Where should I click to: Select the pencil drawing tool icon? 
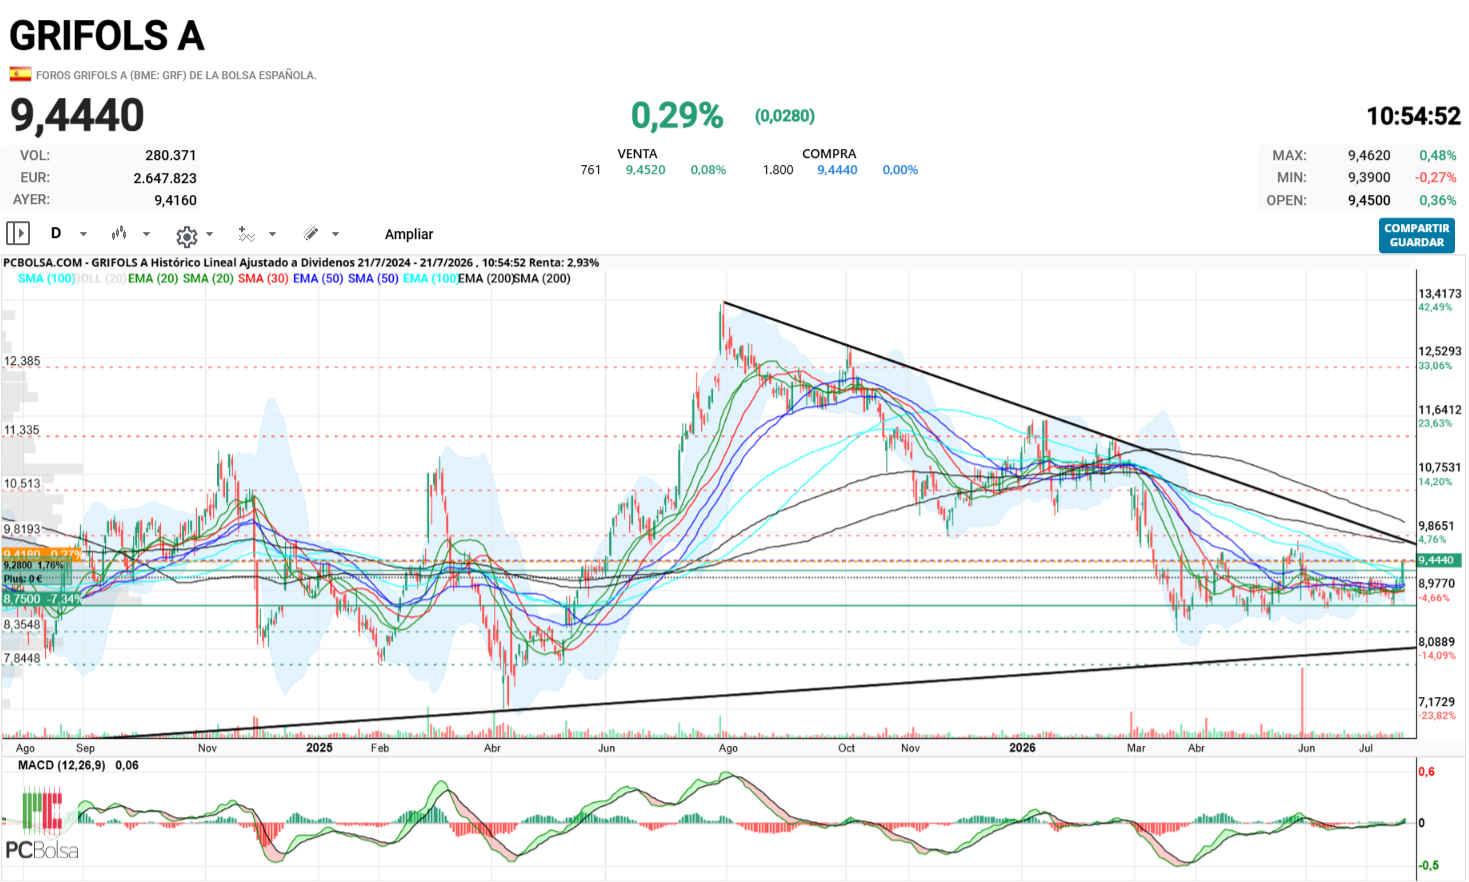click(311, 233)
